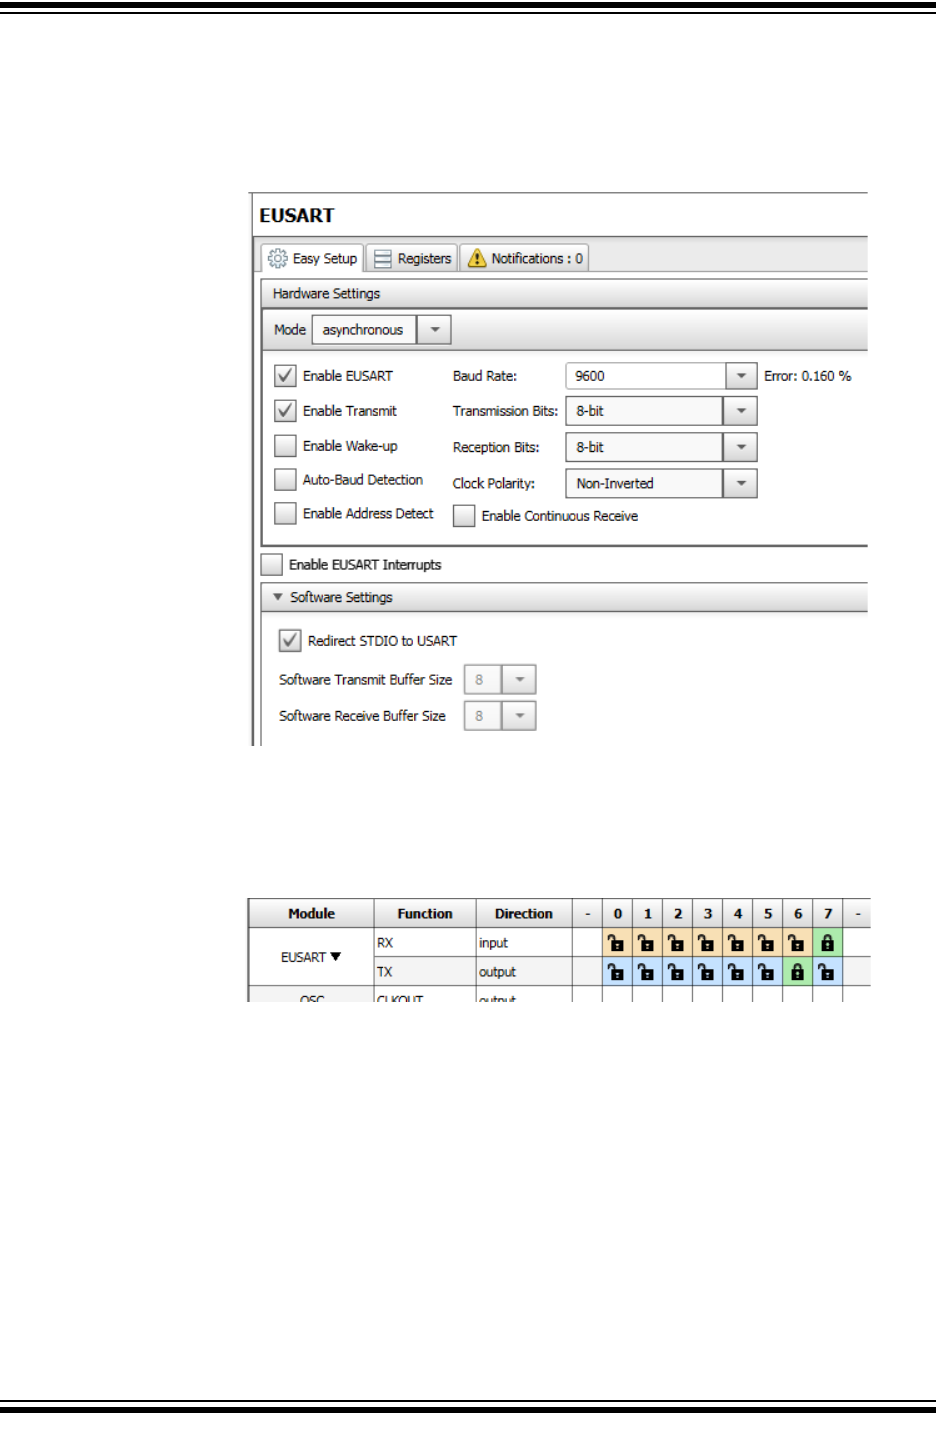Click TX pin 2 lock icon
Viewport: 936px width, 1429px height.
(x=676, y=972)
